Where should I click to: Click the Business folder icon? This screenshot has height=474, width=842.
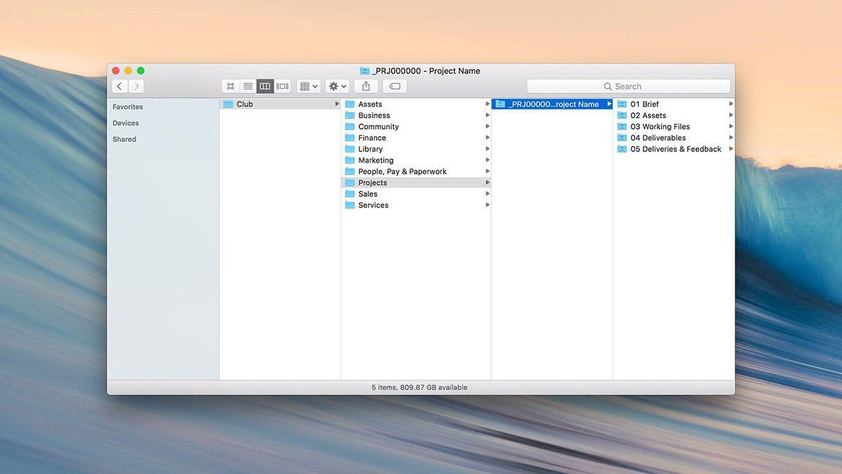[x=350, y=115]
